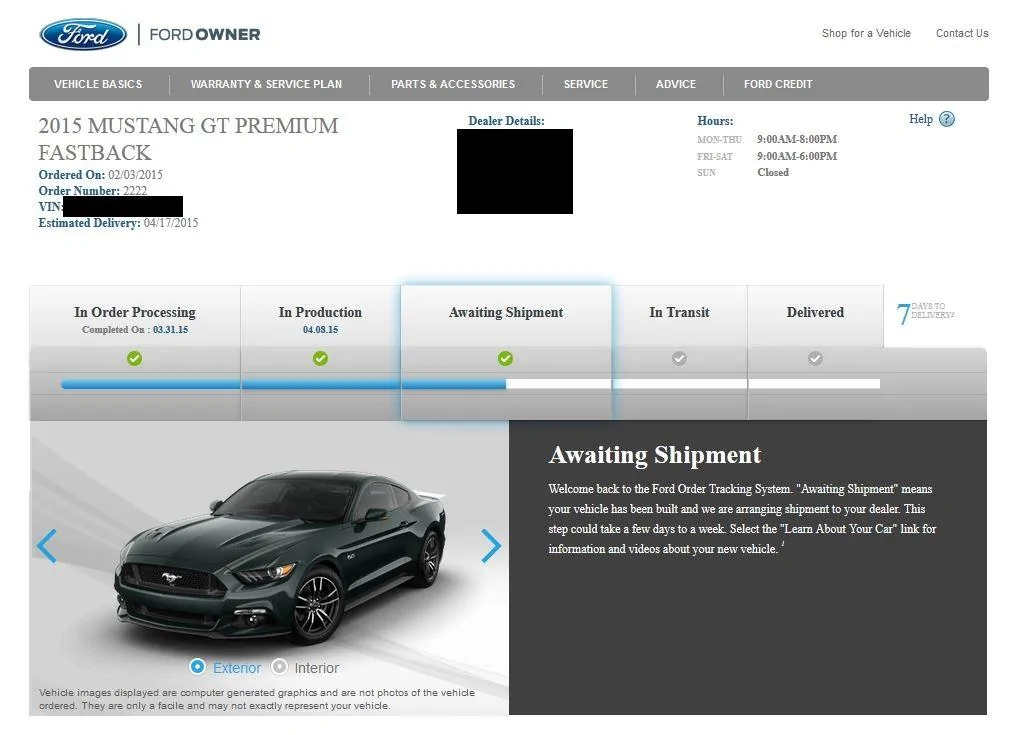The width and height of the screenshot is (1010, 735).
Task: Click the blue delivery progress bar
Action: pos(283,384)
